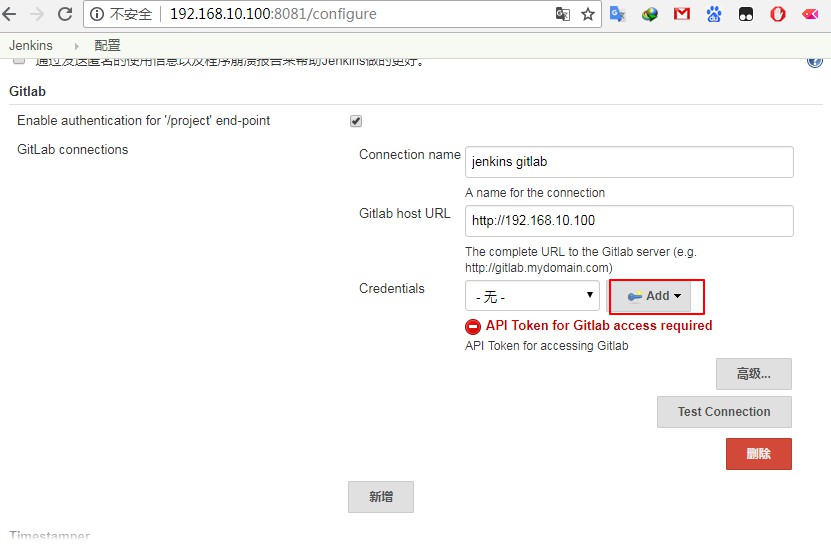The height and width of the screenshot is (544, 831).
Task: Click the 高级... advanced button
Action: (753, 374)
